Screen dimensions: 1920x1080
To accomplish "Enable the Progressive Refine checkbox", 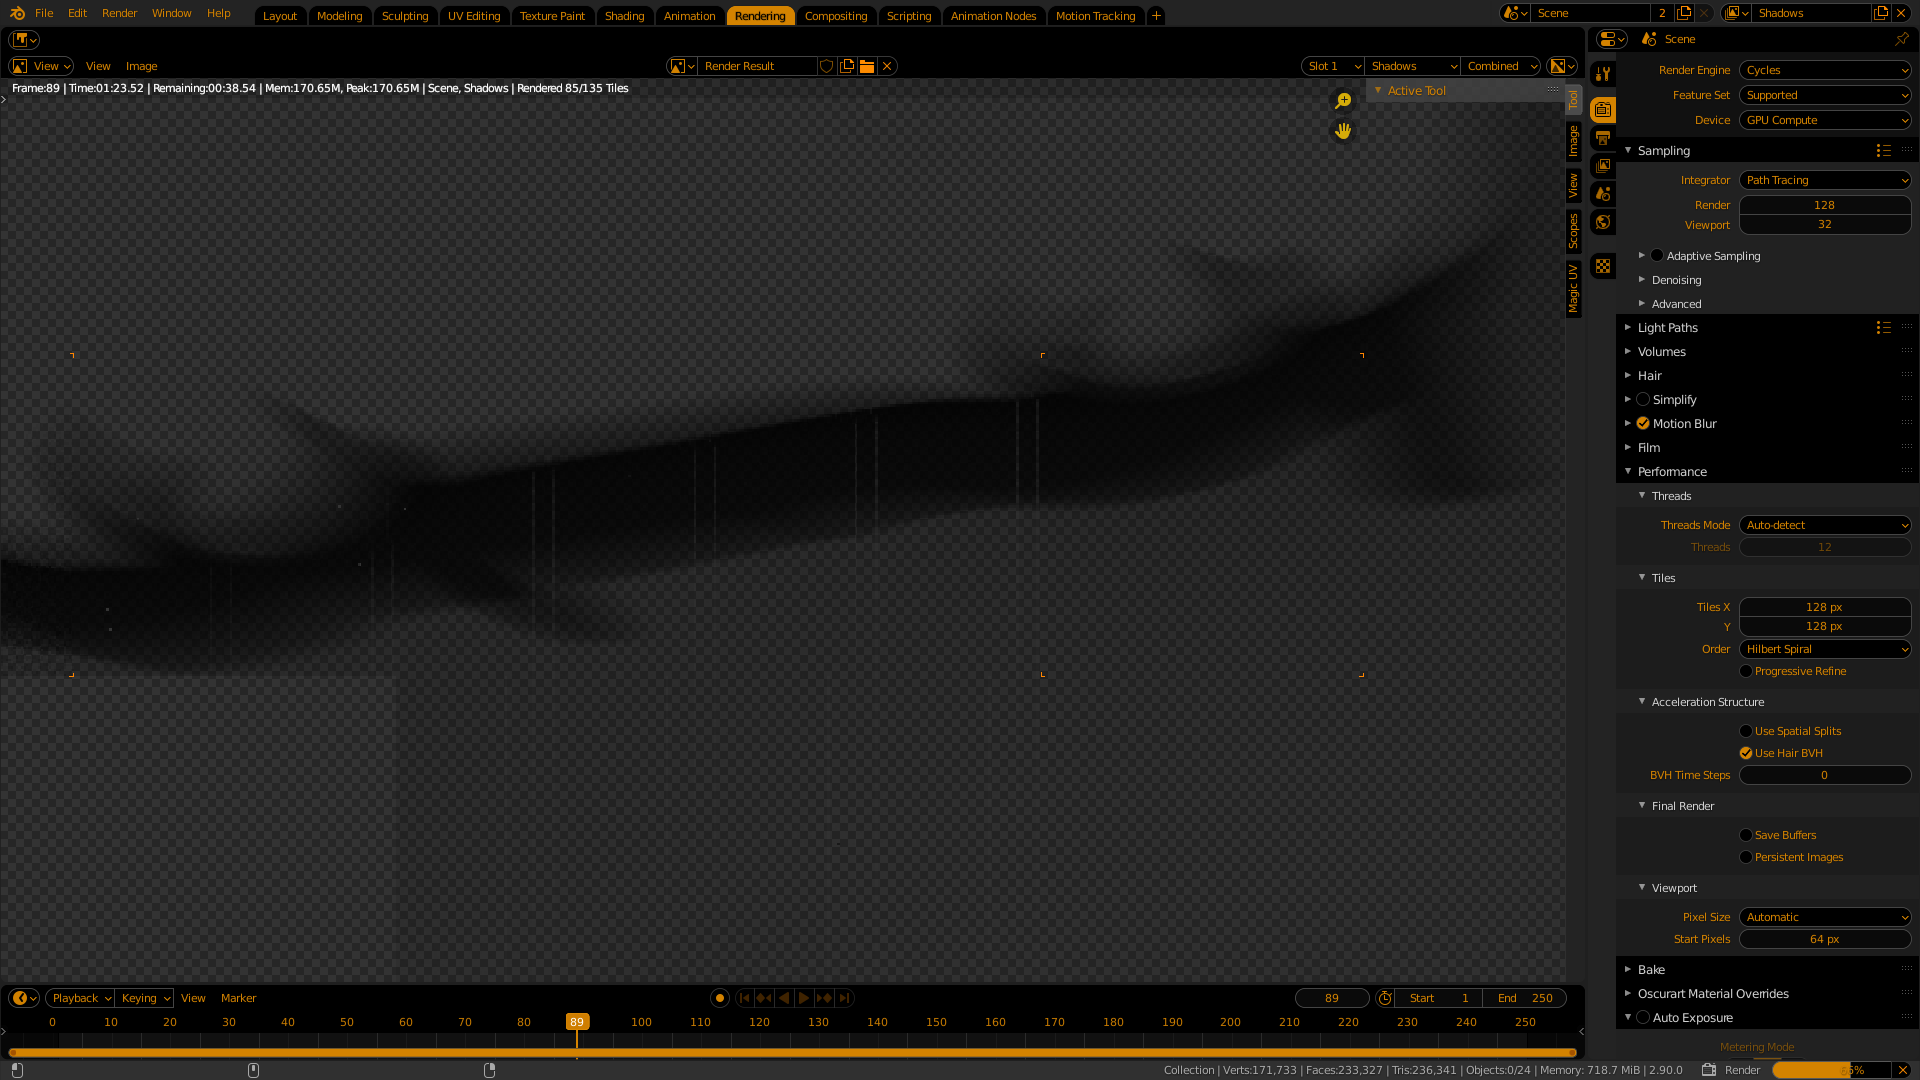I will pos(1746,671).
